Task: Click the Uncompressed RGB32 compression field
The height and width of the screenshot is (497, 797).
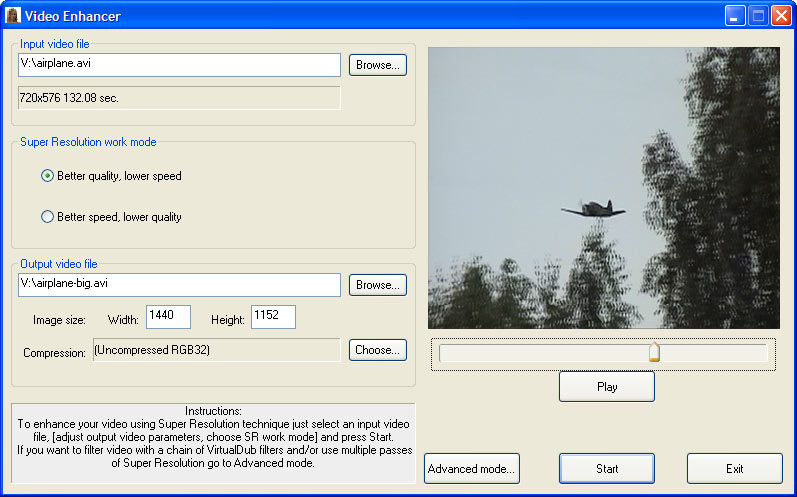Action: [217, 350]
